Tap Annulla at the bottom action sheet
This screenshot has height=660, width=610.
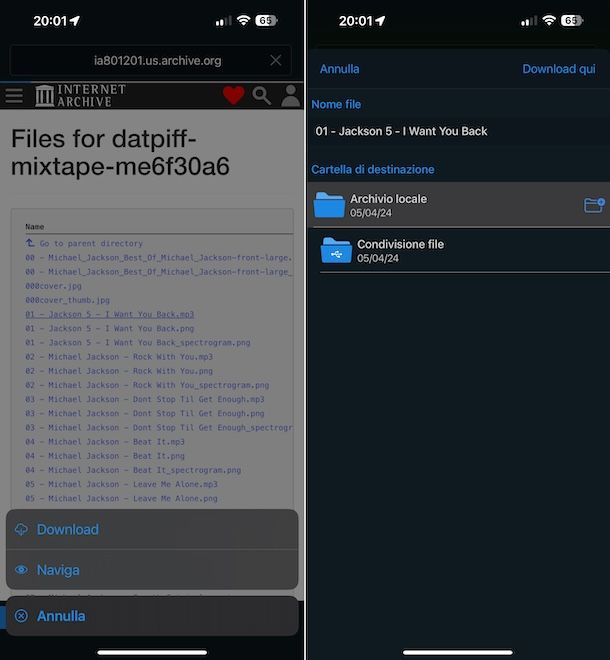pyautogui.click(x=152, y=616)
